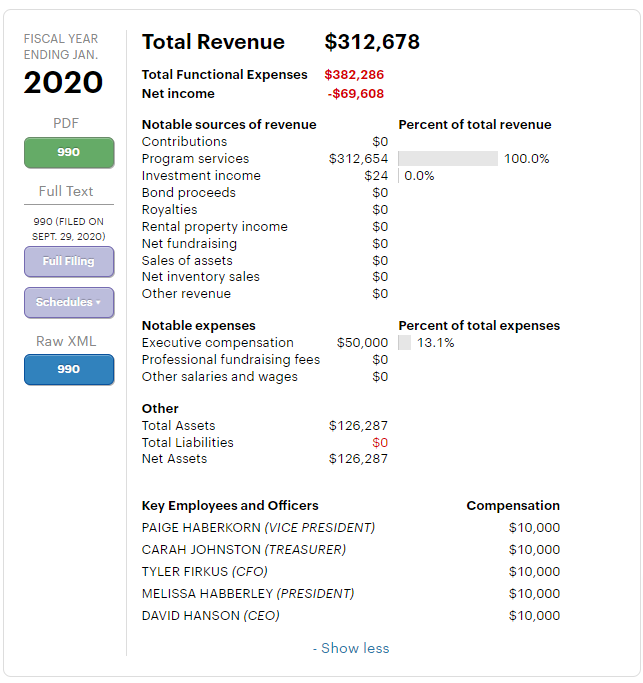643x683 pixels.
Task: Expand the Schedules dropdown
Action: coord(69,302)
